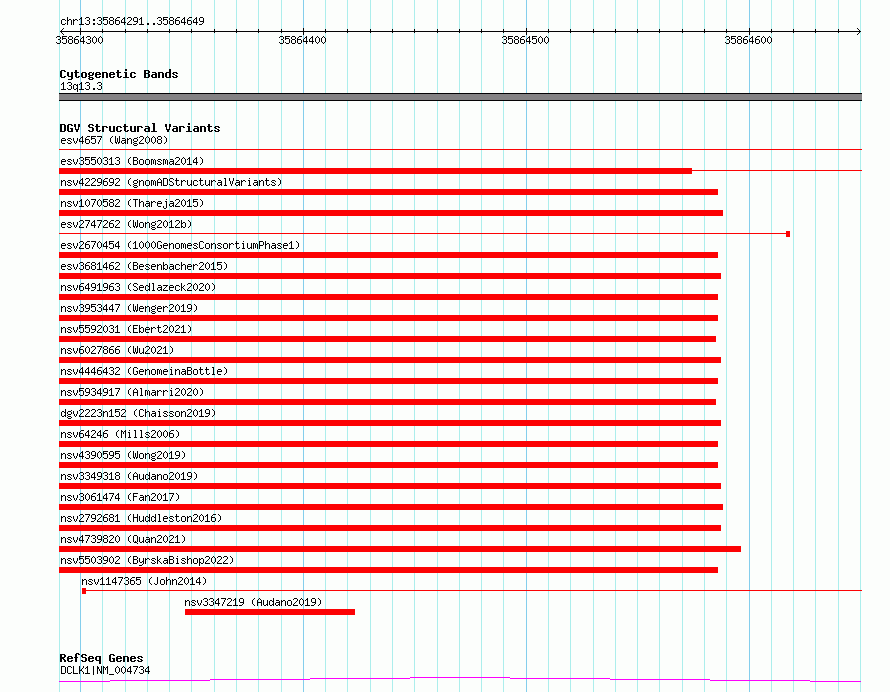The width and height of the screenshot is (890, 692).
Task: Click the short red bar under nsv3347219
Action: pos(270,612)
